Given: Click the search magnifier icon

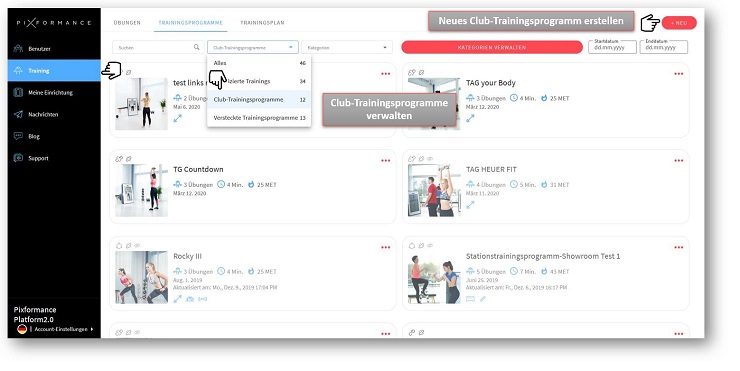Looking at the screenshot, I should pos(196,47).
